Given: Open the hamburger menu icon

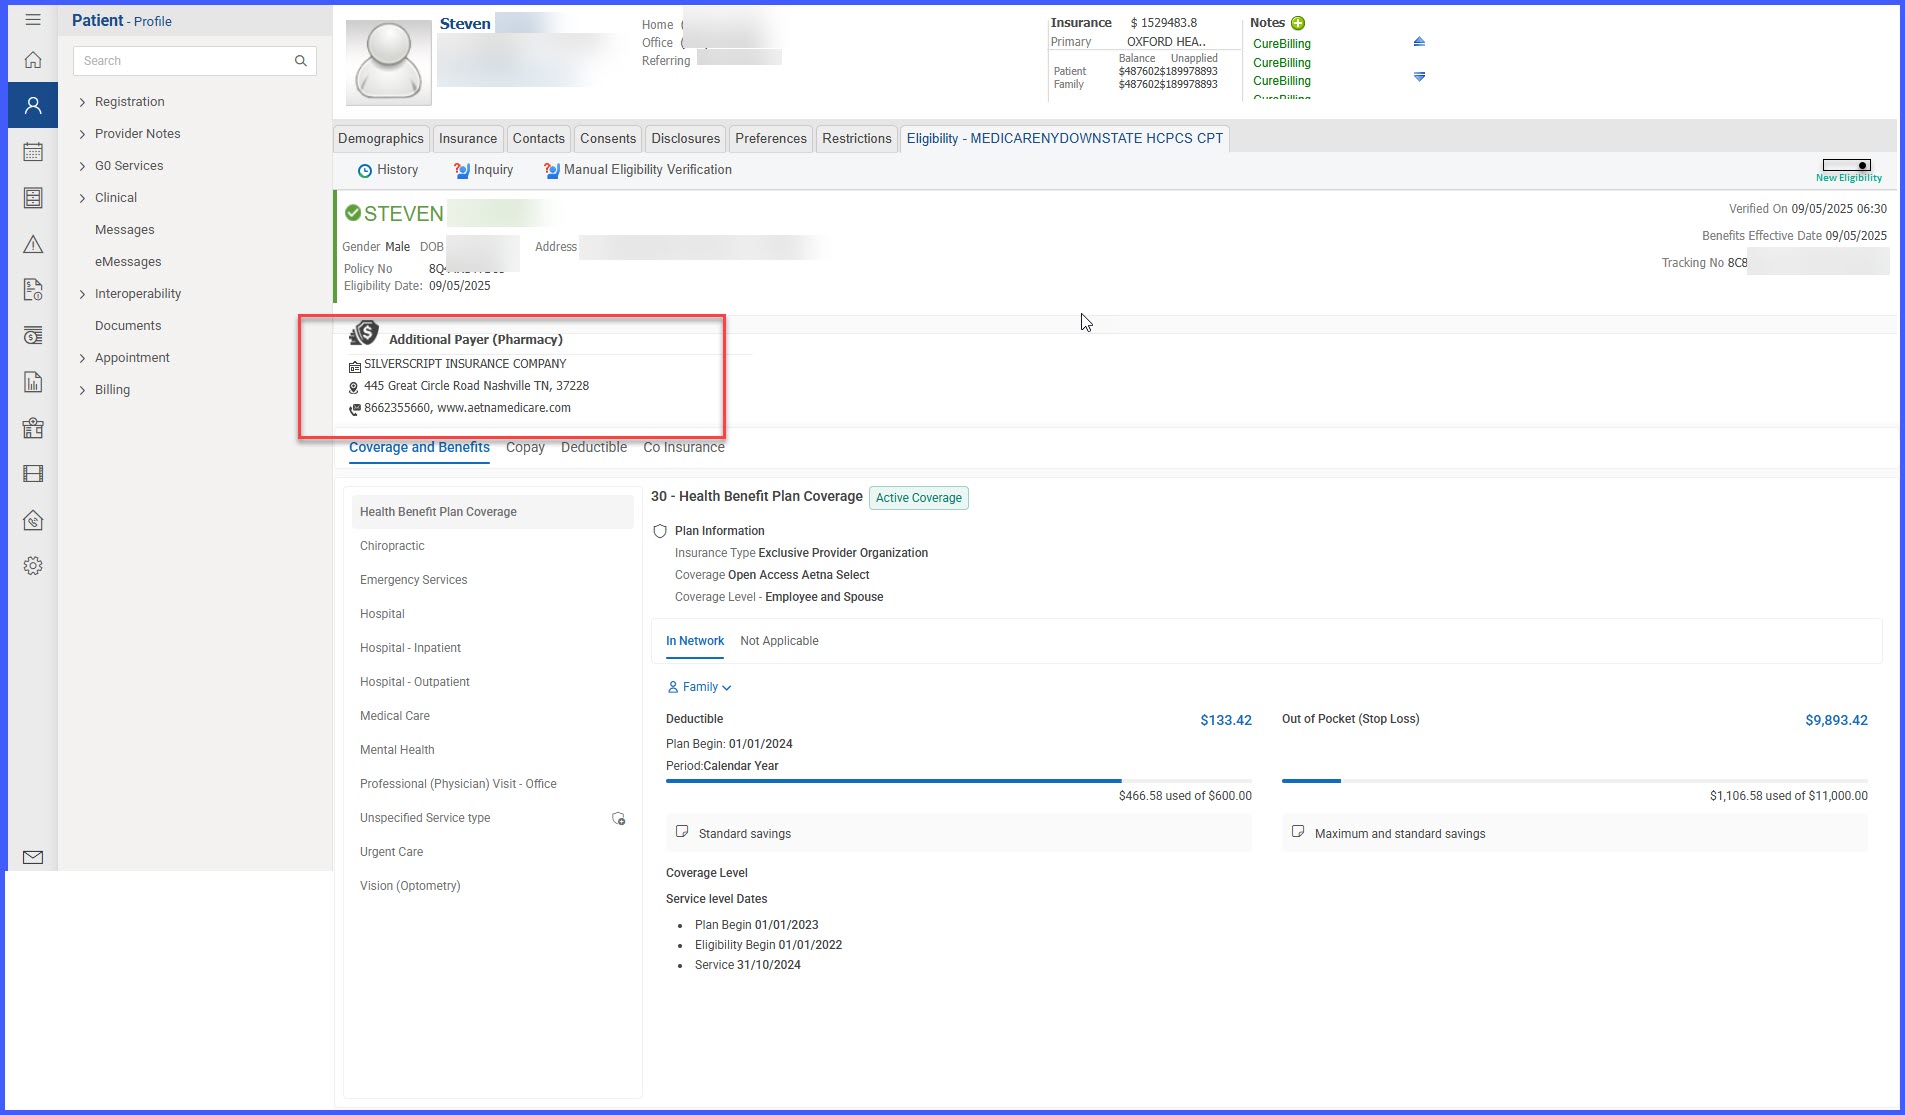Looking at the screenshot, I should point(33,20).
